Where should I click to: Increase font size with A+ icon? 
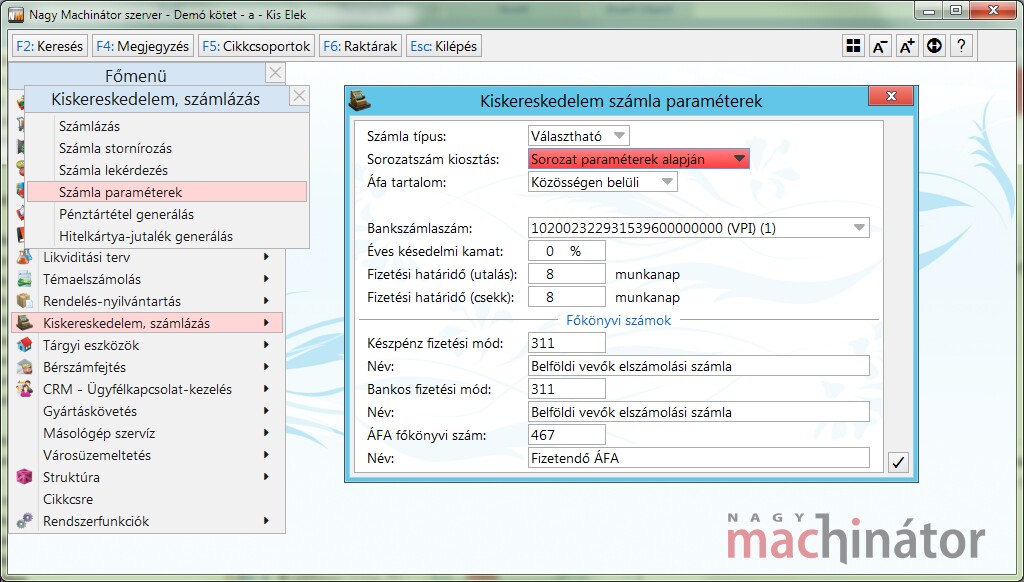[907, 46]
